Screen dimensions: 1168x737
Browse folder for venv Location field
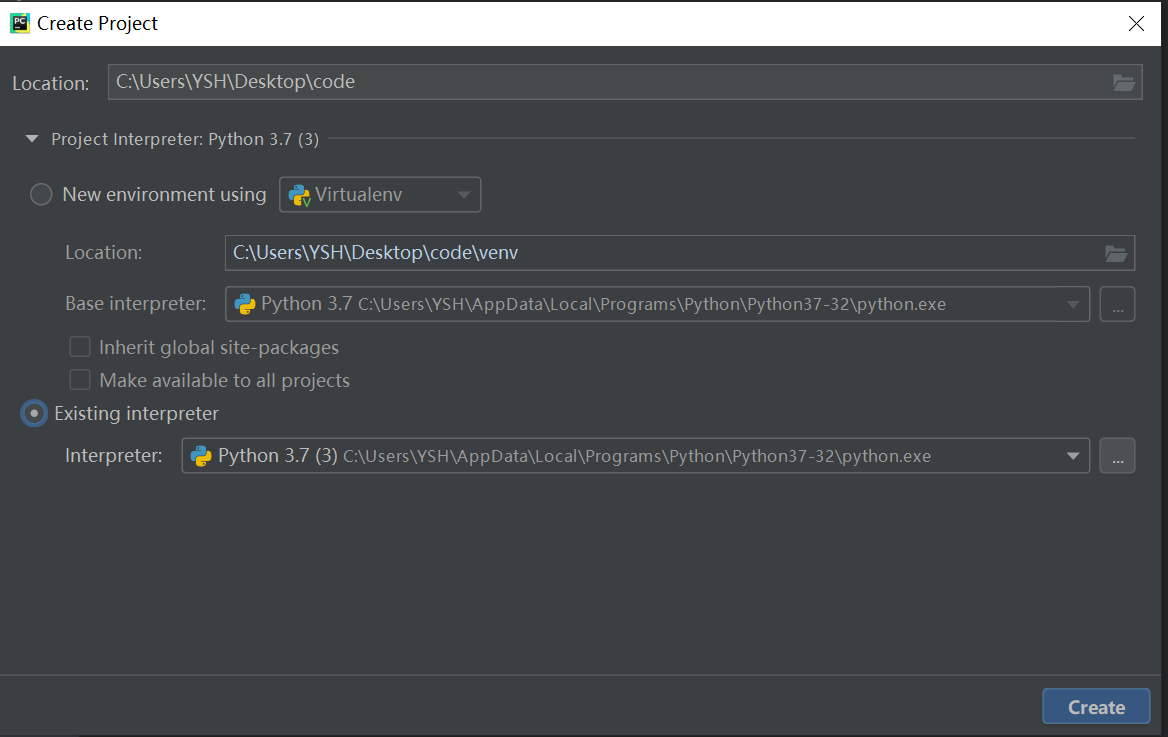[1115, 253]
